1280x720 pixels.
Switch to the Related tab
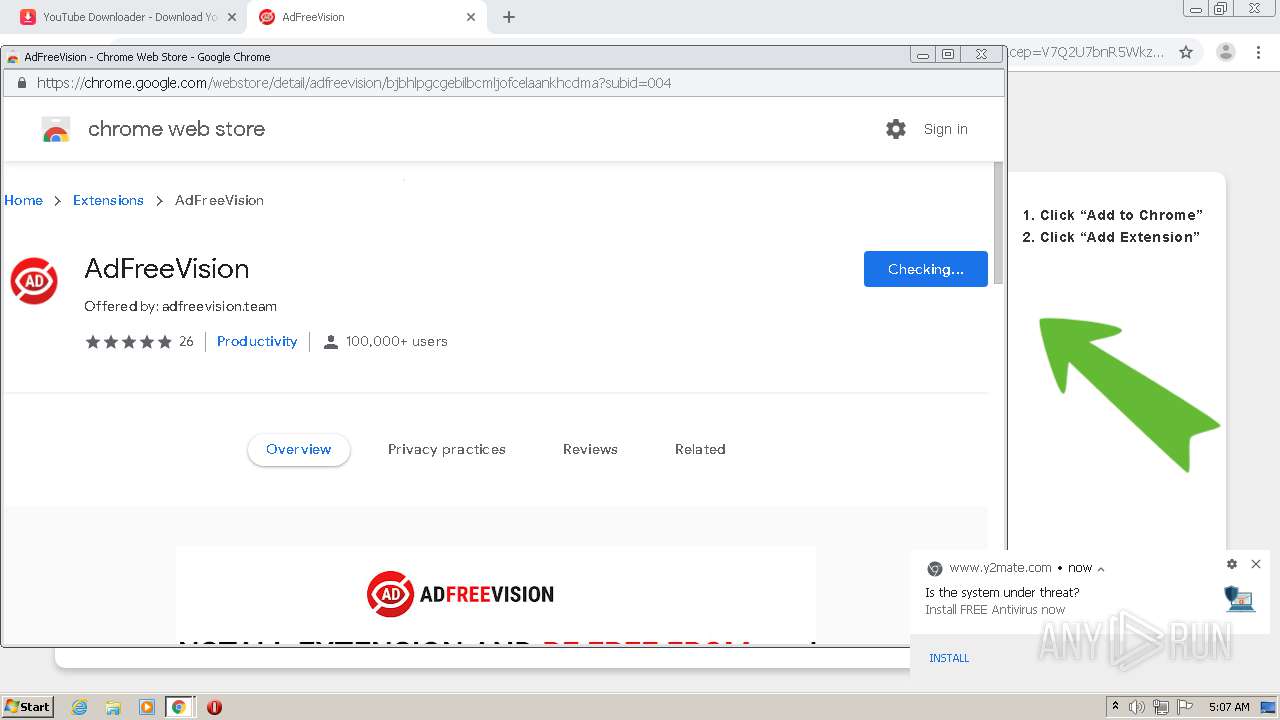tap(700, 450)
